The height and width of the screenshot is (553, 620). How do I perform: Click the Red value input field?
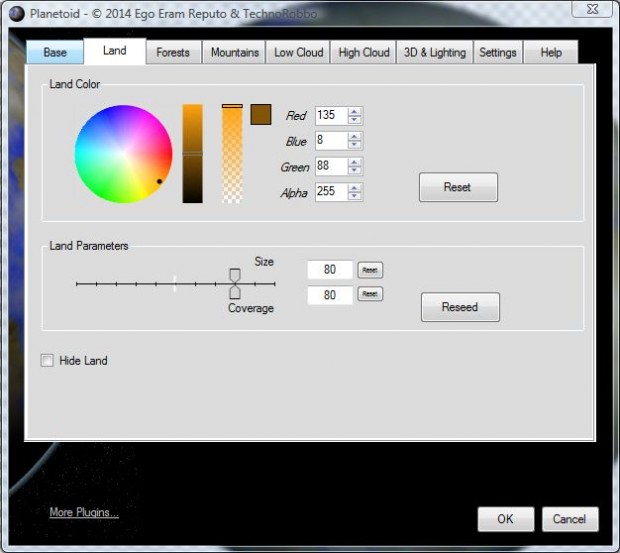click(330, 115)
